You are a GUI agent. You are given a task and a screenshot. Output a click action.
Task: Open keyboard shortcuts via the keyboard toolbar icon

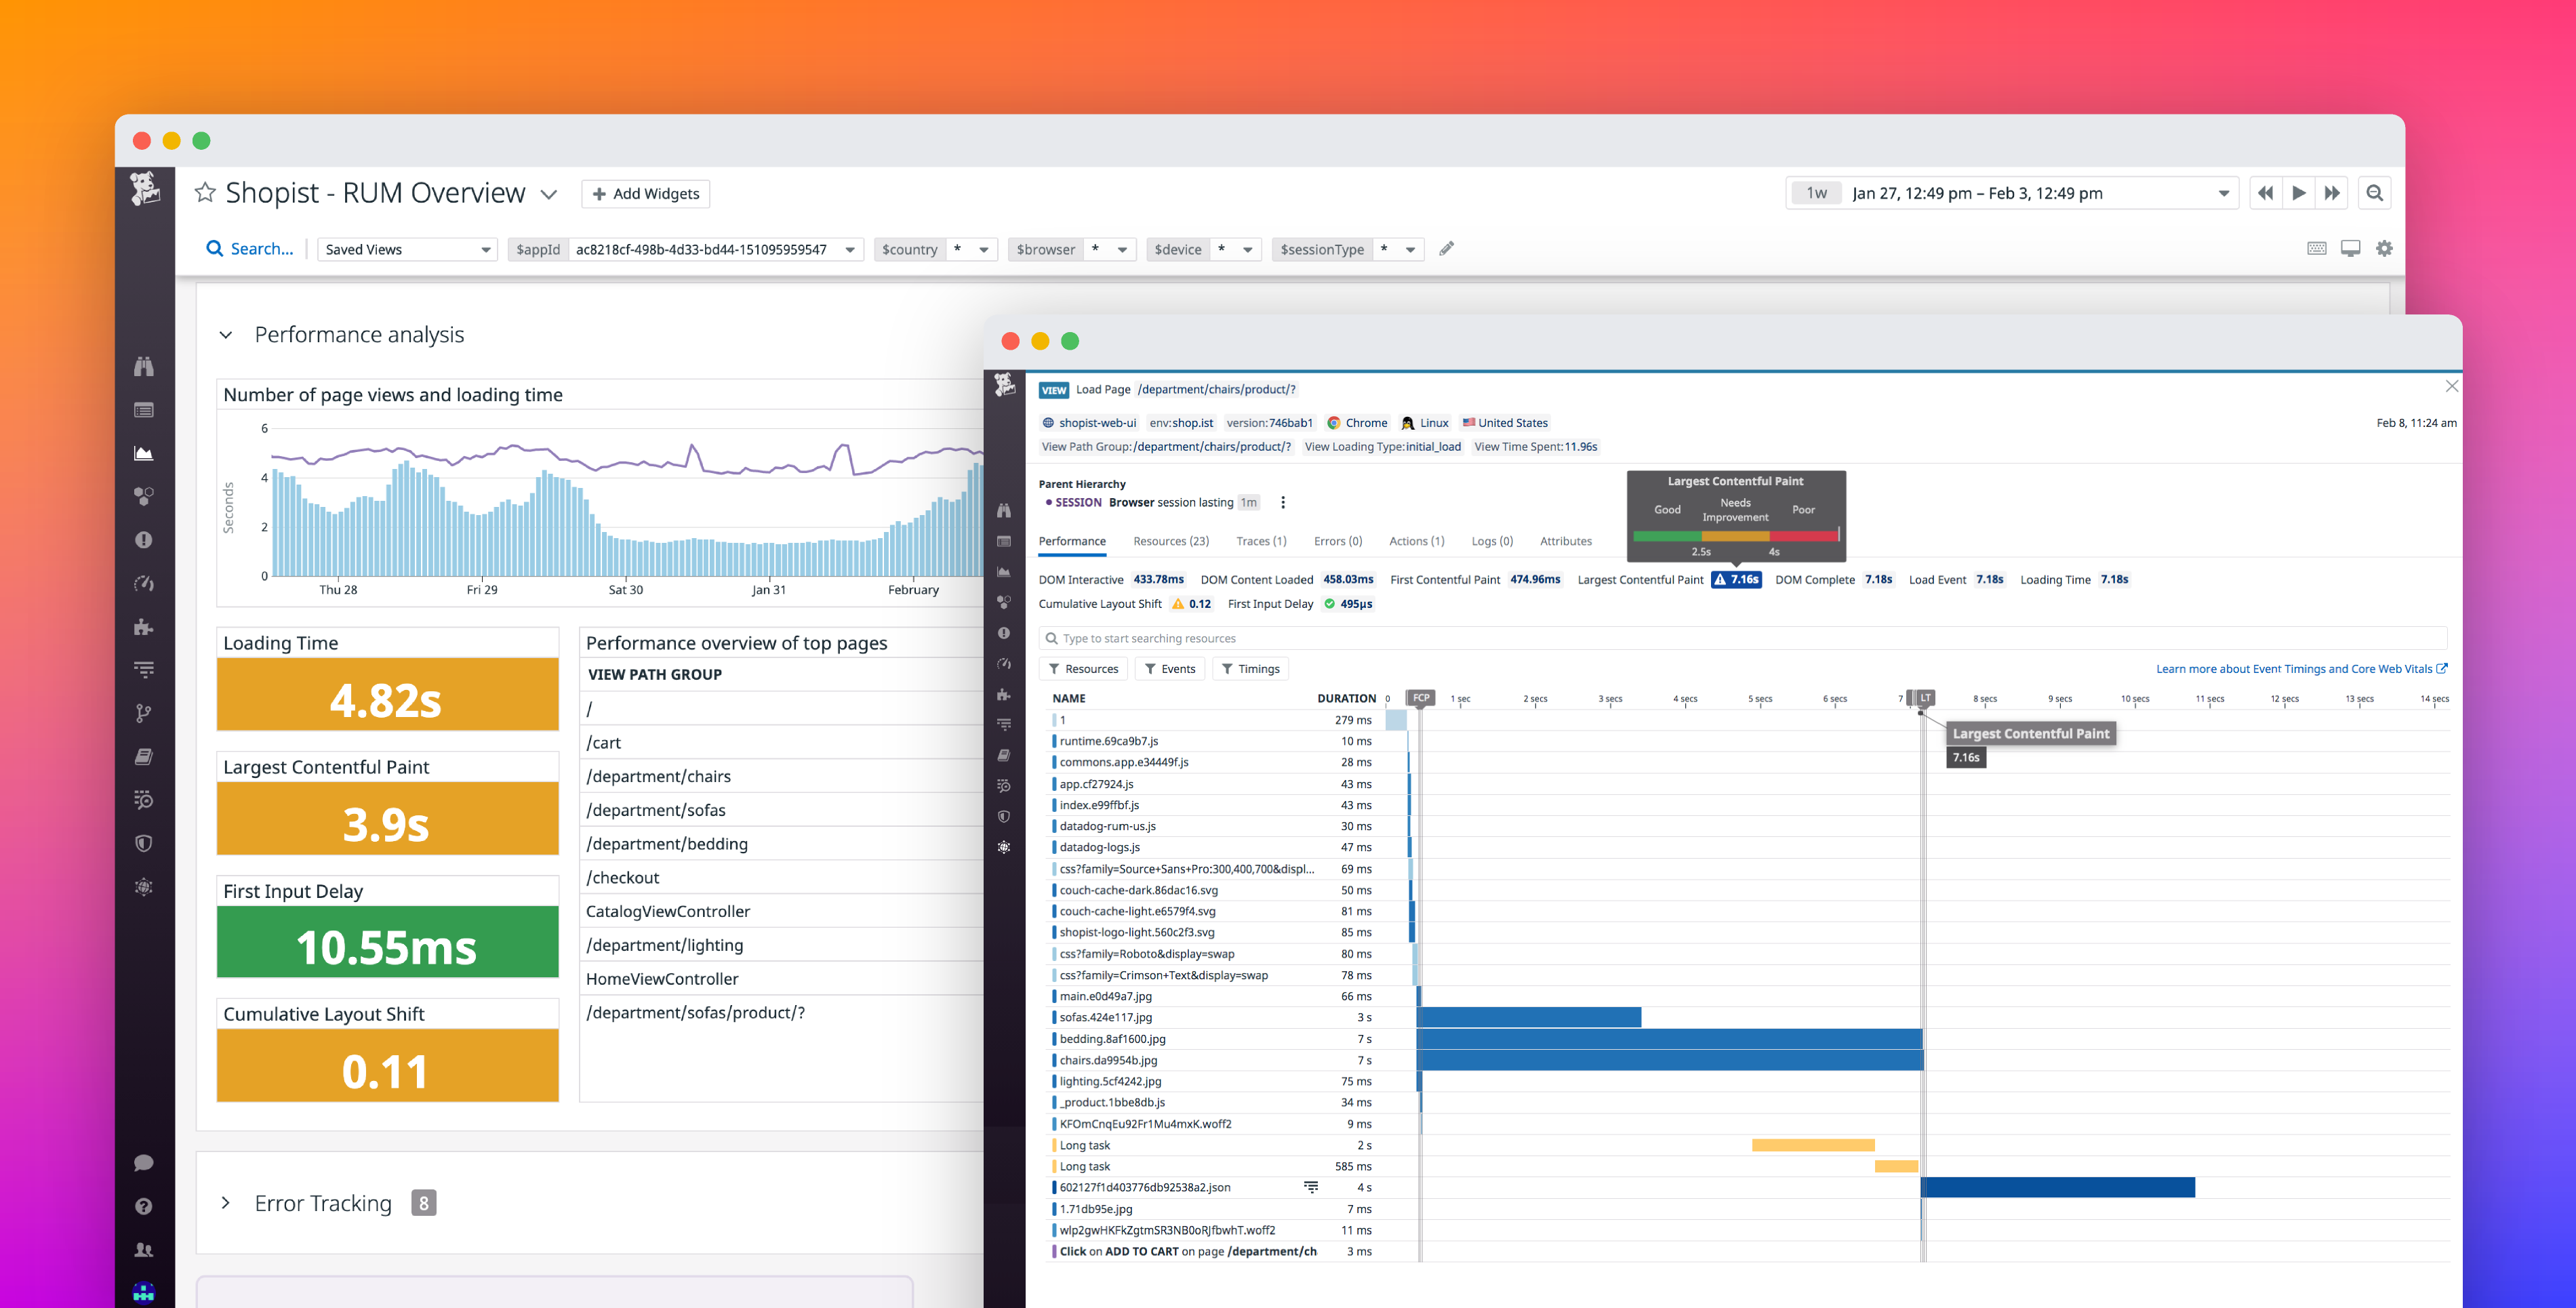click(x=2317, y=248)
